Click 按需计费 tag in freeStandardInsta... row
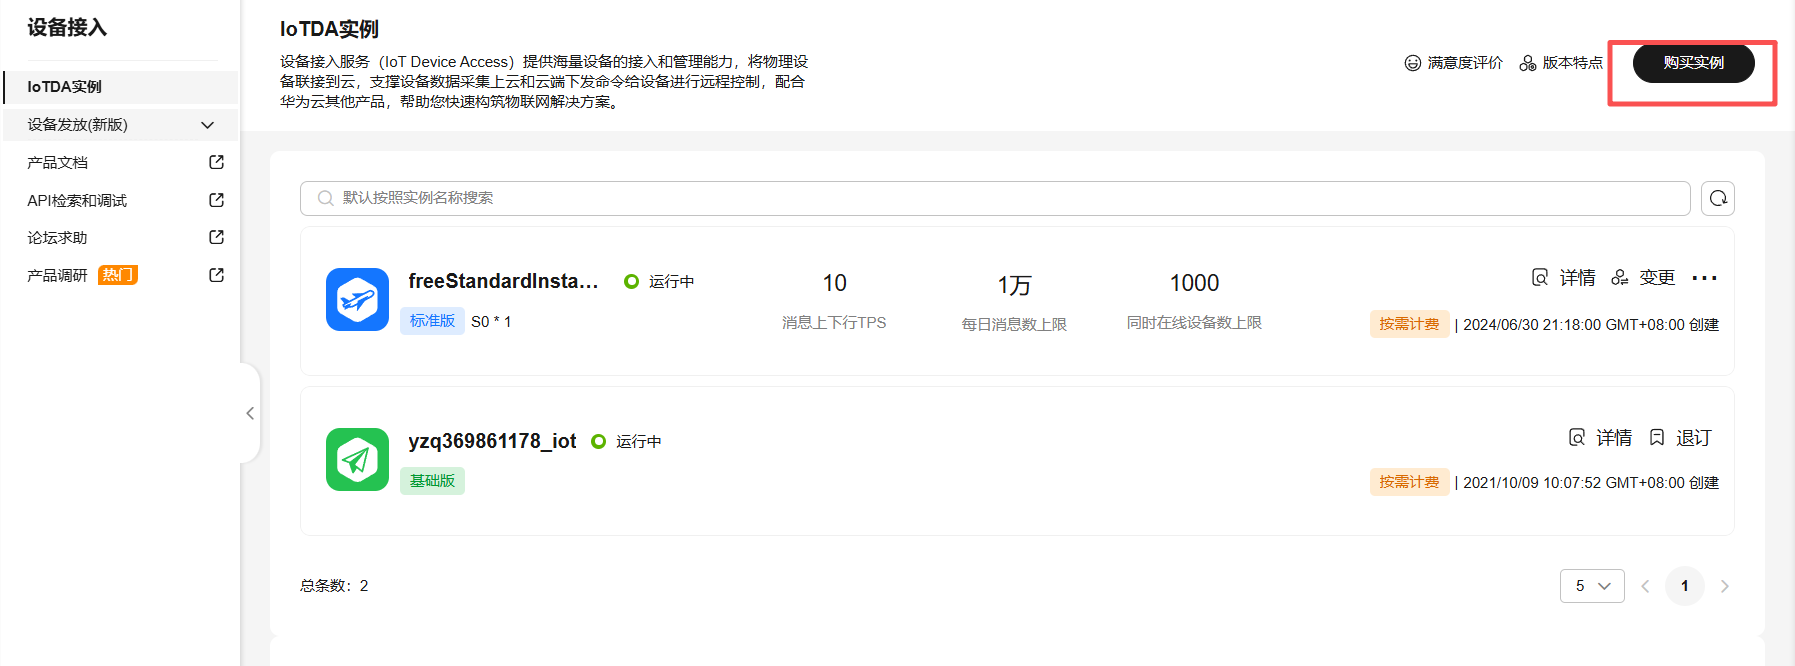The width and height of the screenshot is (1795, 666). pos(1409,324)
